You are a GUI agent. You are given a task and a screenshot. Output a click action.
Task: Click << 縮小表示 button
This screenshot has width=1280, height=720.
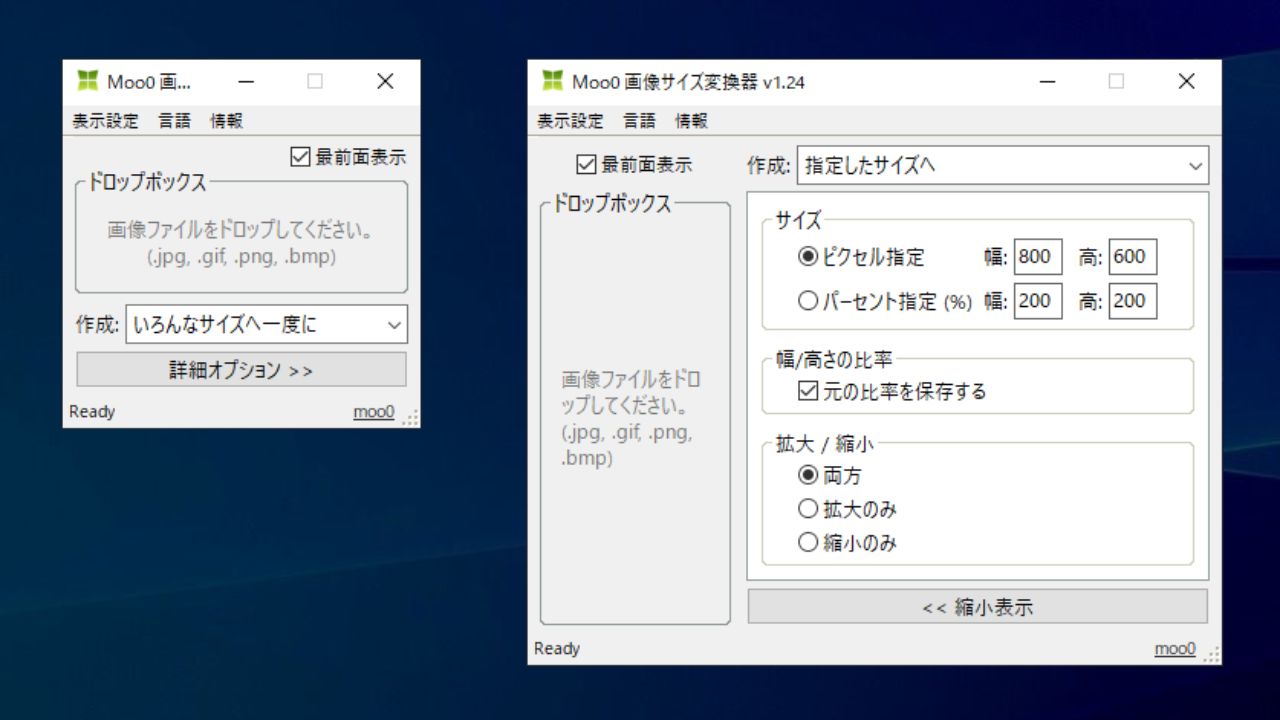tap(978, 606)
